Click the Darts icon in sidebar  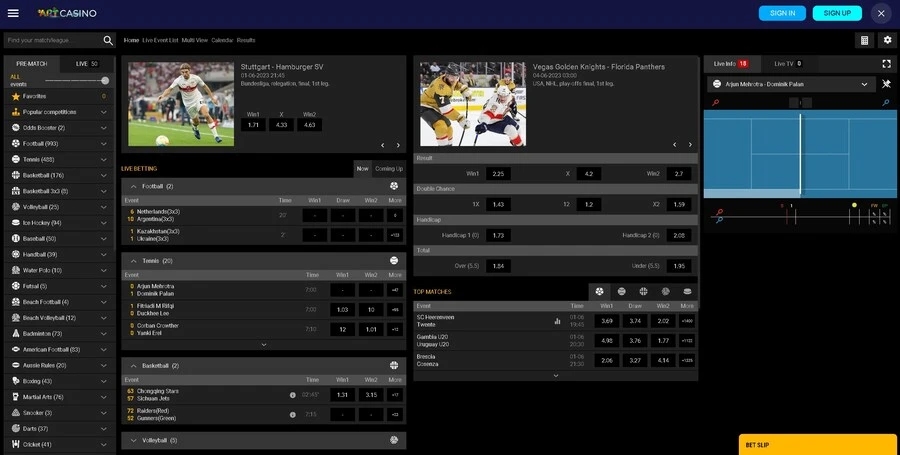[x=15, y=429]
